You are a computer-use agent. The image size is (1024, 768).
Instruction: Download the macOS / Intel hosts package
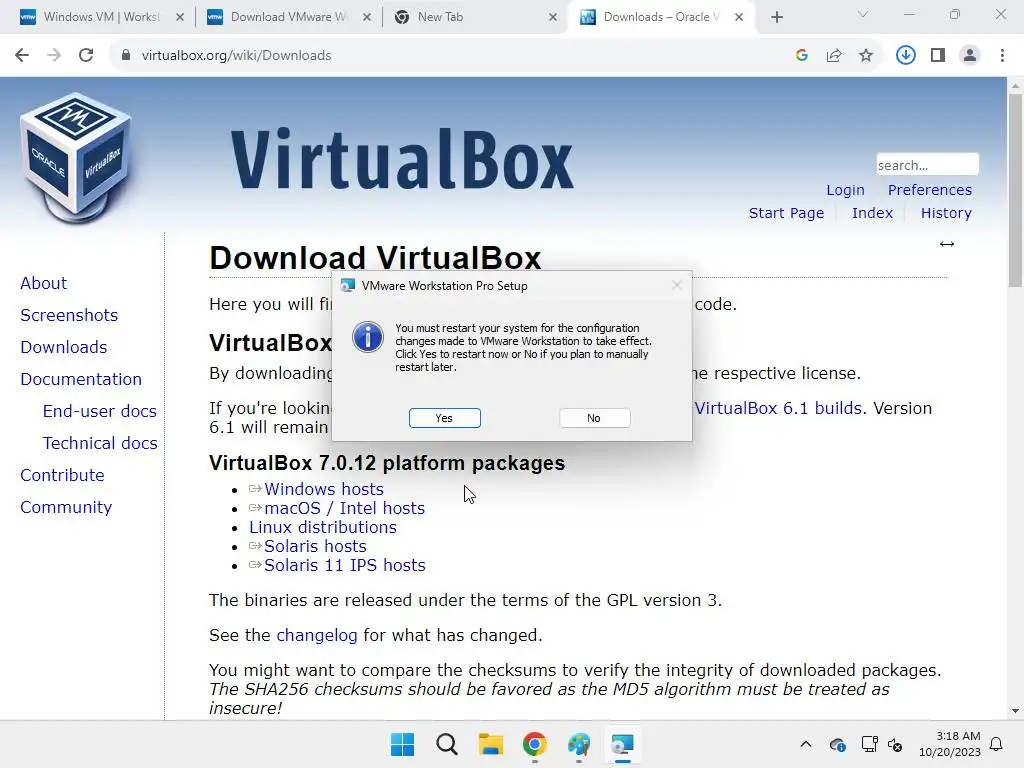[x=345, y=508]
